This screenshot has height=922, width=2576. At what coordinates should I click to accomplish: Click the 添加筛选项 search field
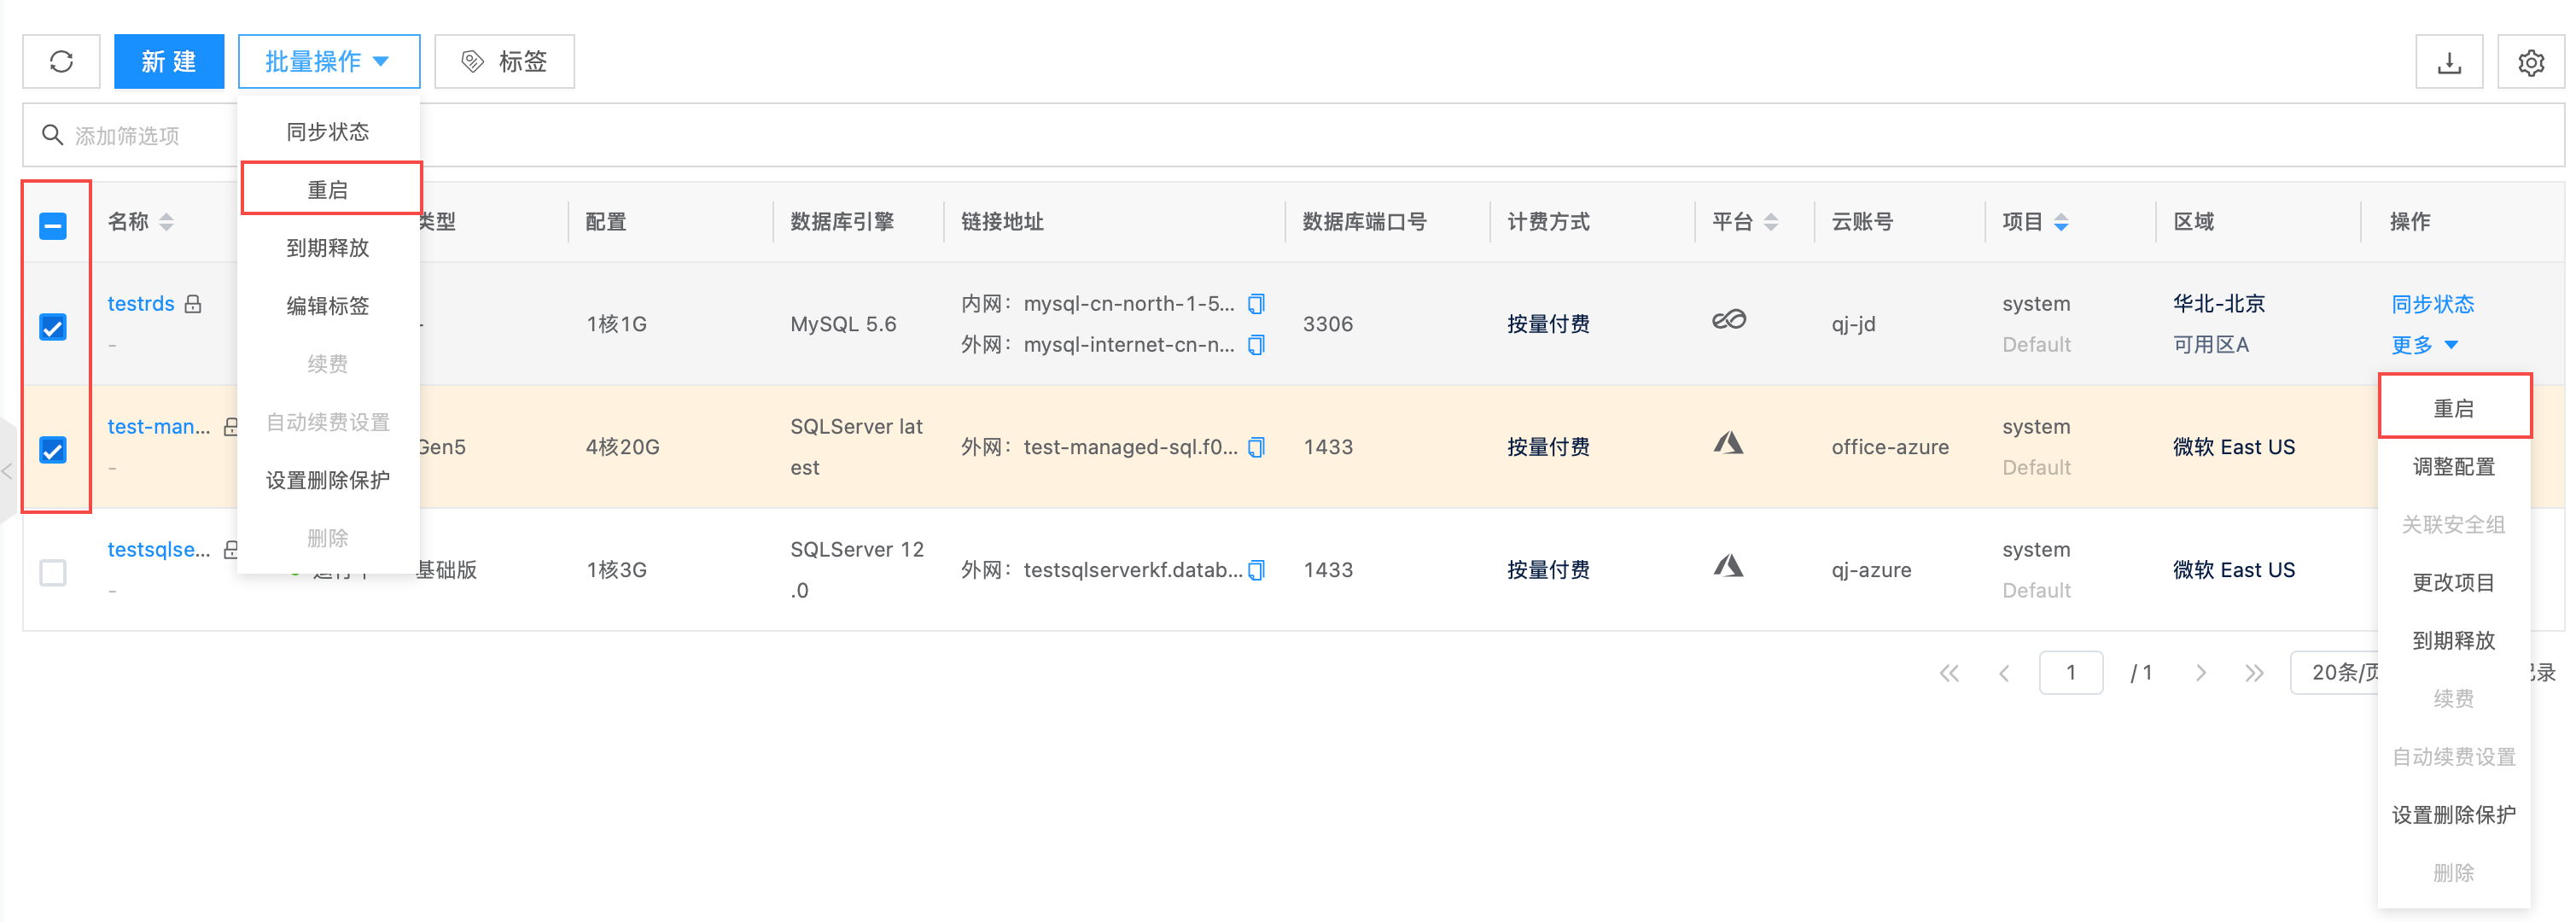pyautogui.click(x=128, y=136)
